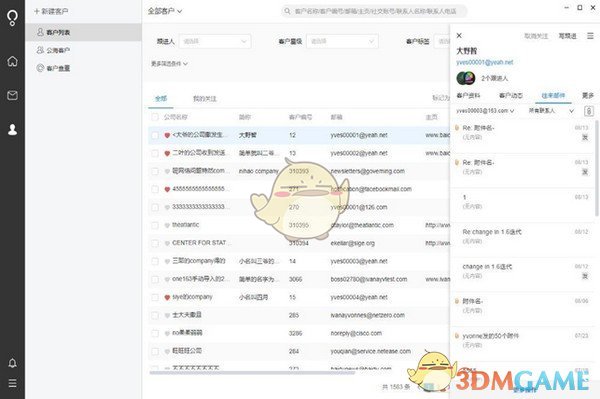Expand the 全部客户 dropdown at top

[165, 11]
